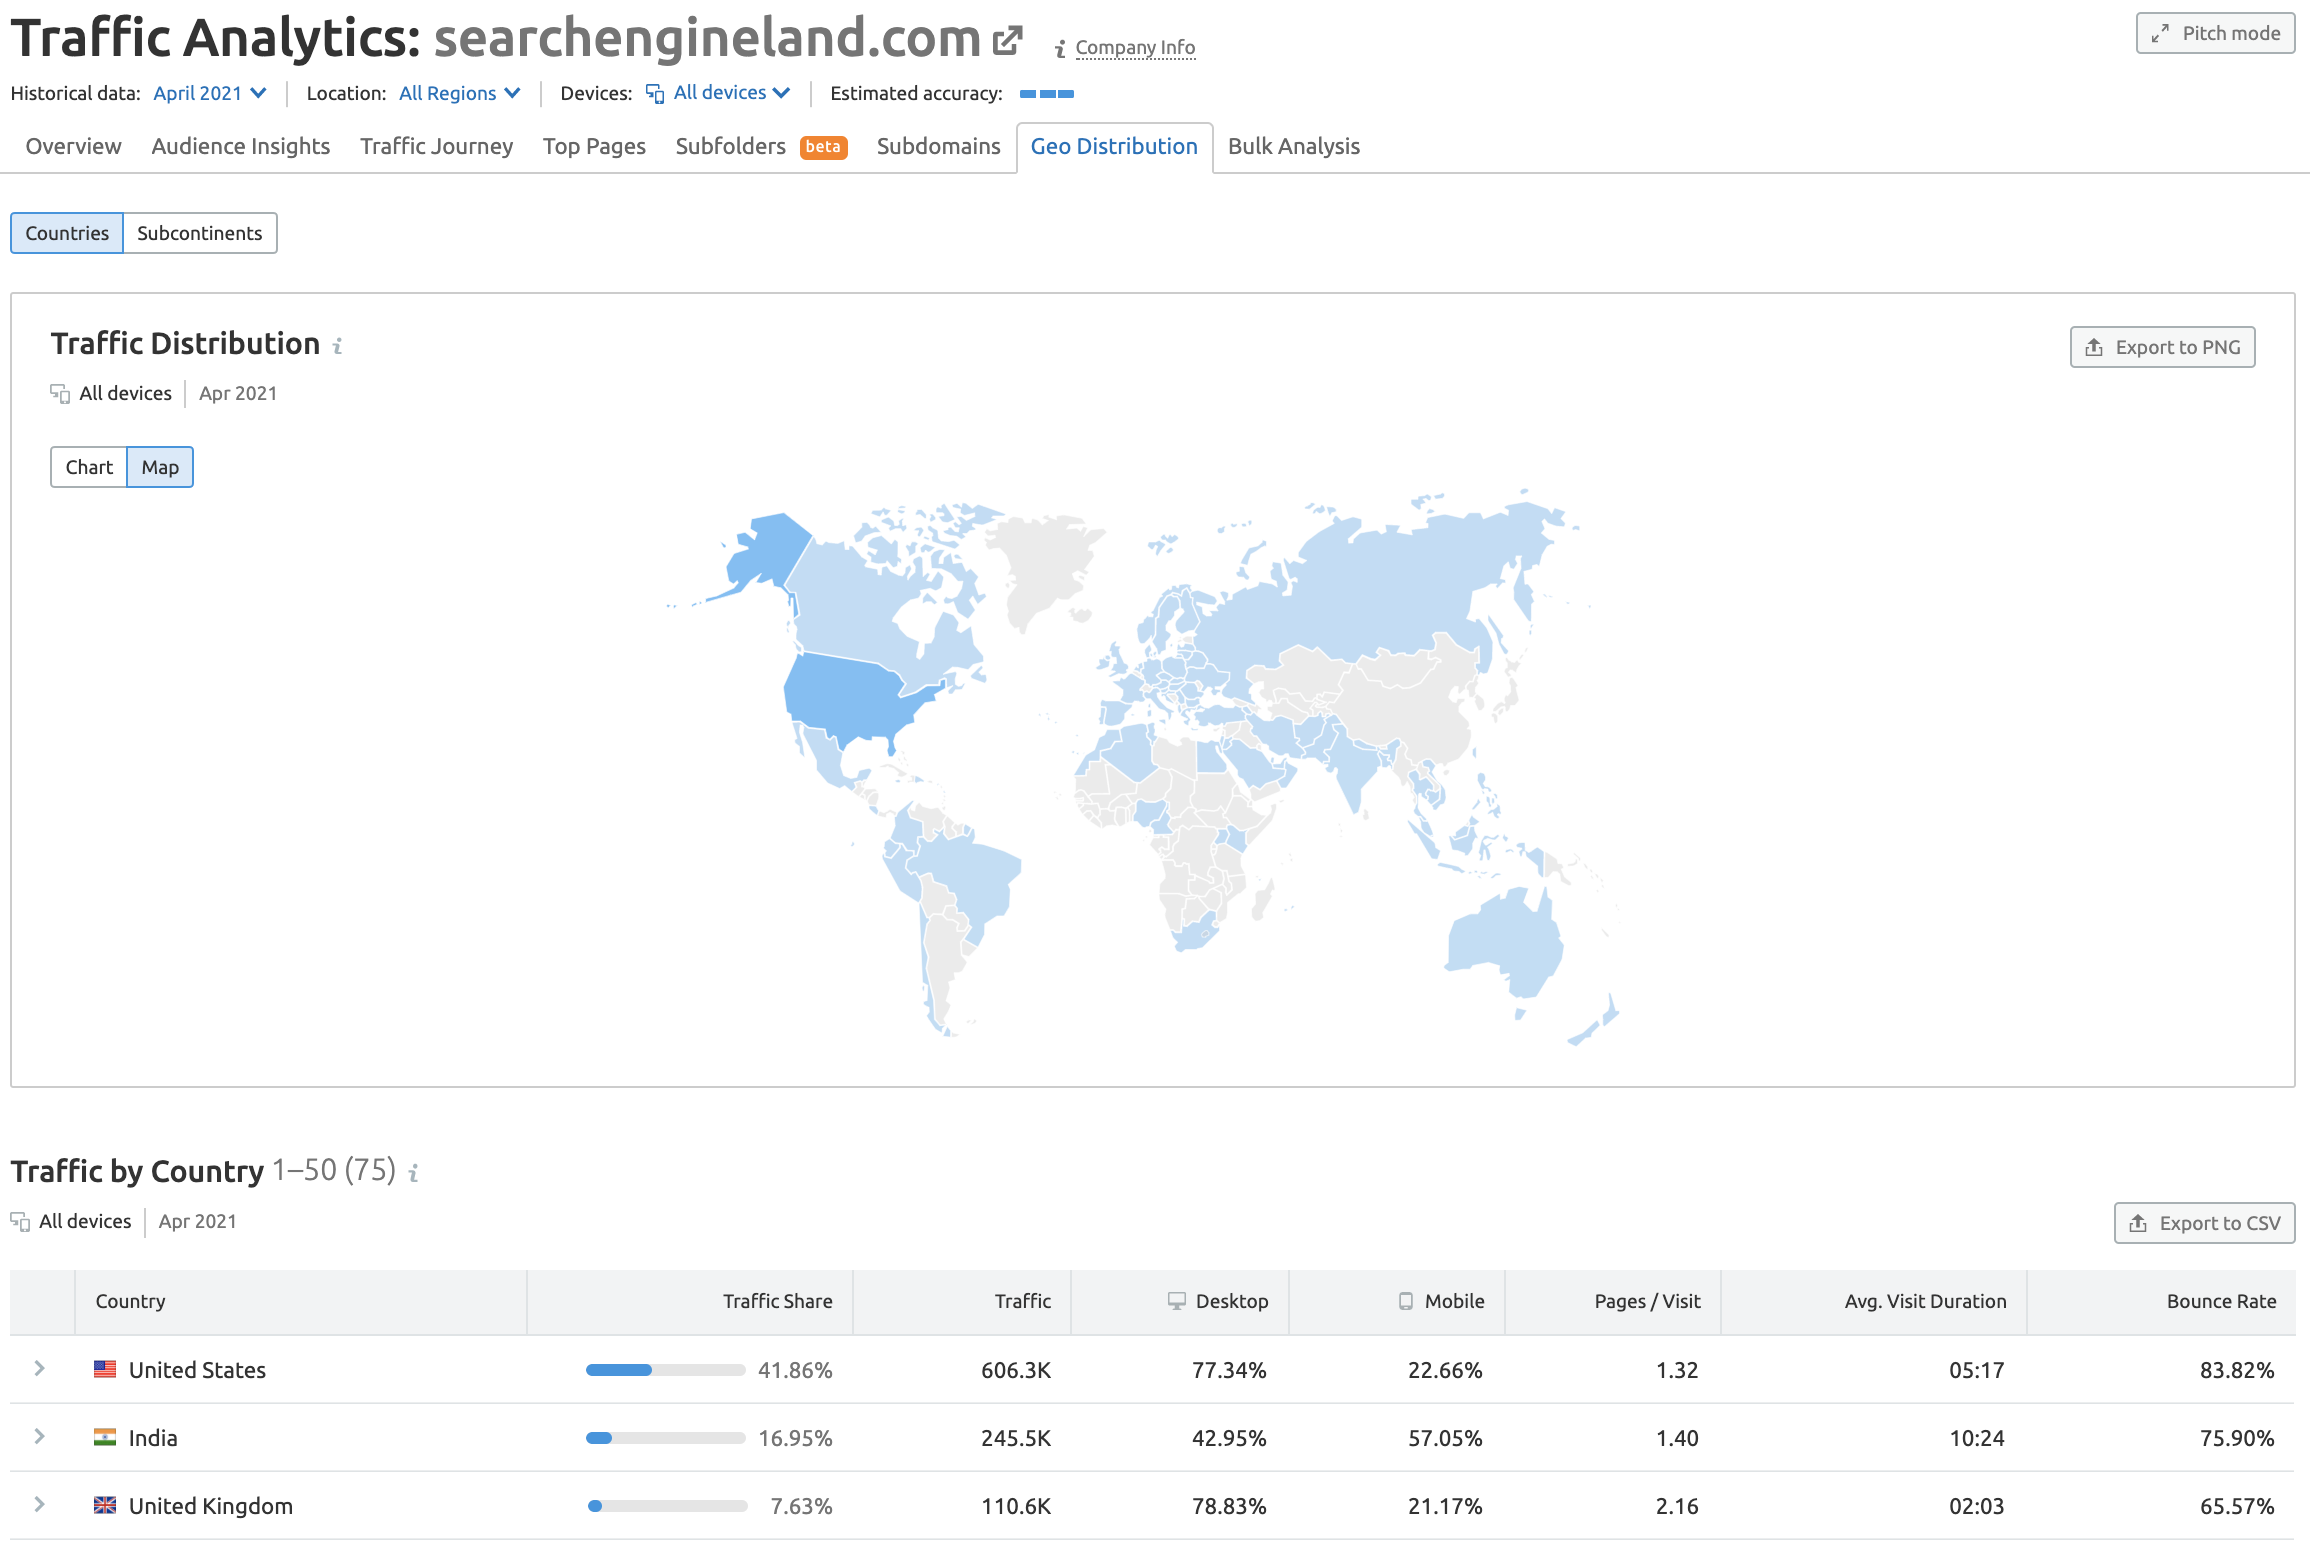Viewport: 2310px width, 1542px height.
Task: Click the Desktop monitor column icon
Action: [x=1176, y=1301]
